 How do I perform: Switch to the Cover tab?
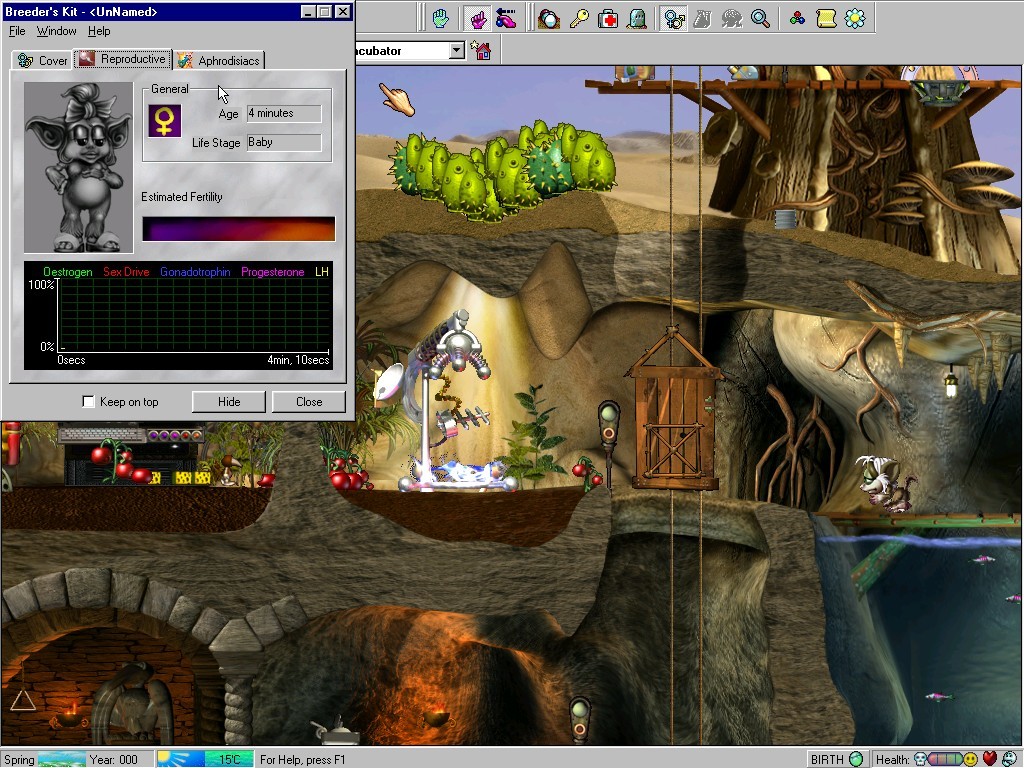coord(42,60)
